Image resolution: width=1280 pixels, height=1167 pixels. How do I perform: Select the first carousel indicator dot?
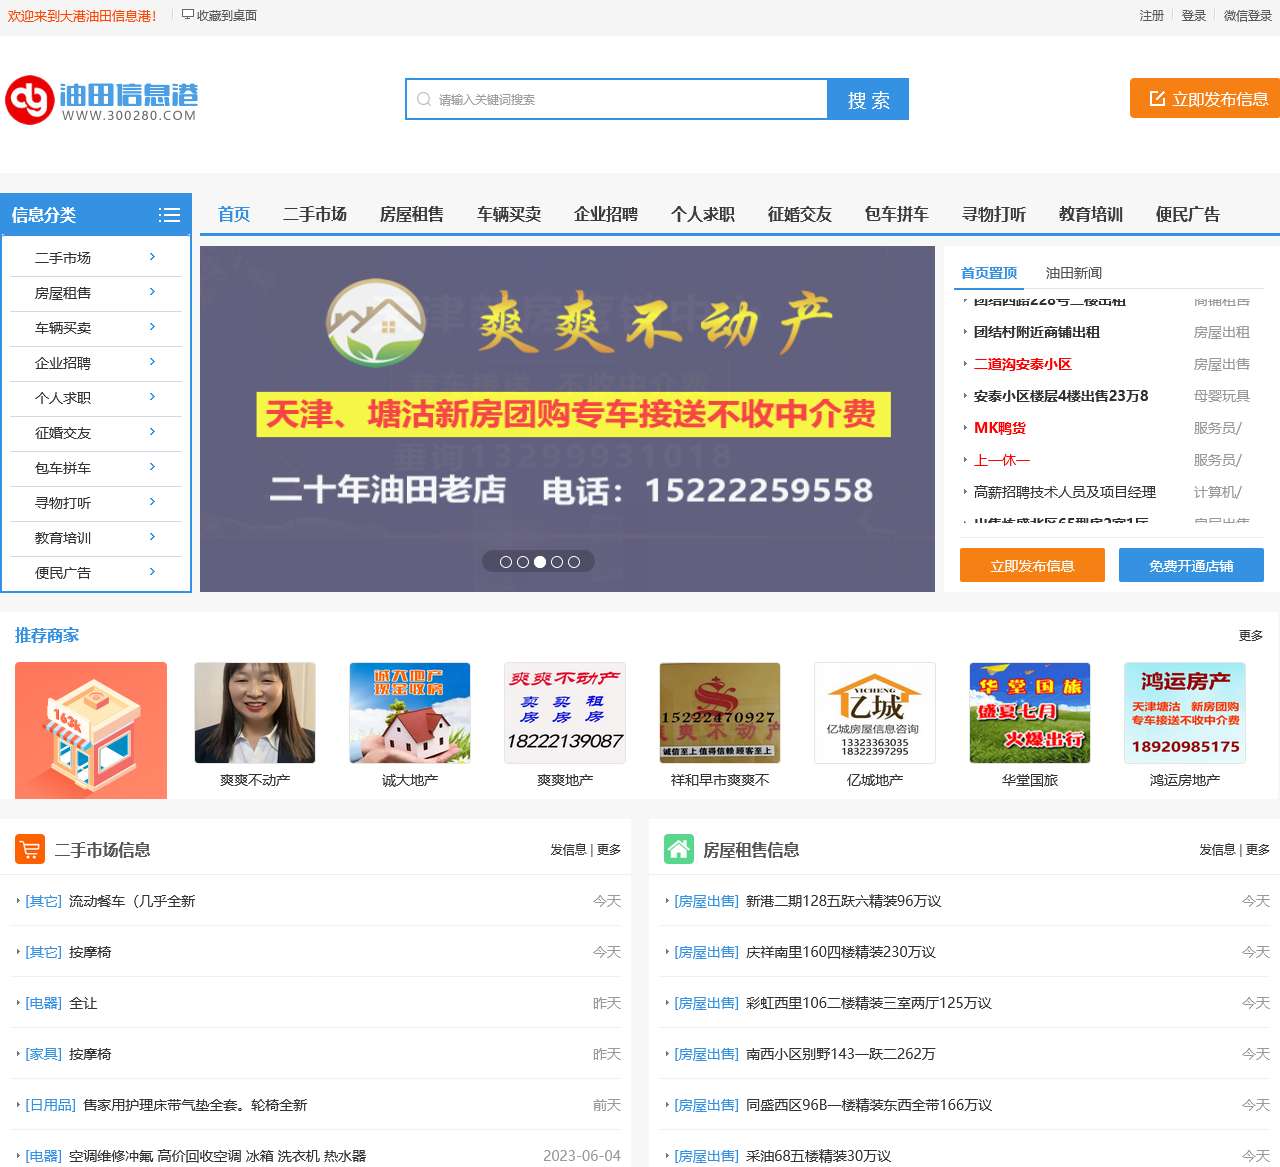coord(506,561)
